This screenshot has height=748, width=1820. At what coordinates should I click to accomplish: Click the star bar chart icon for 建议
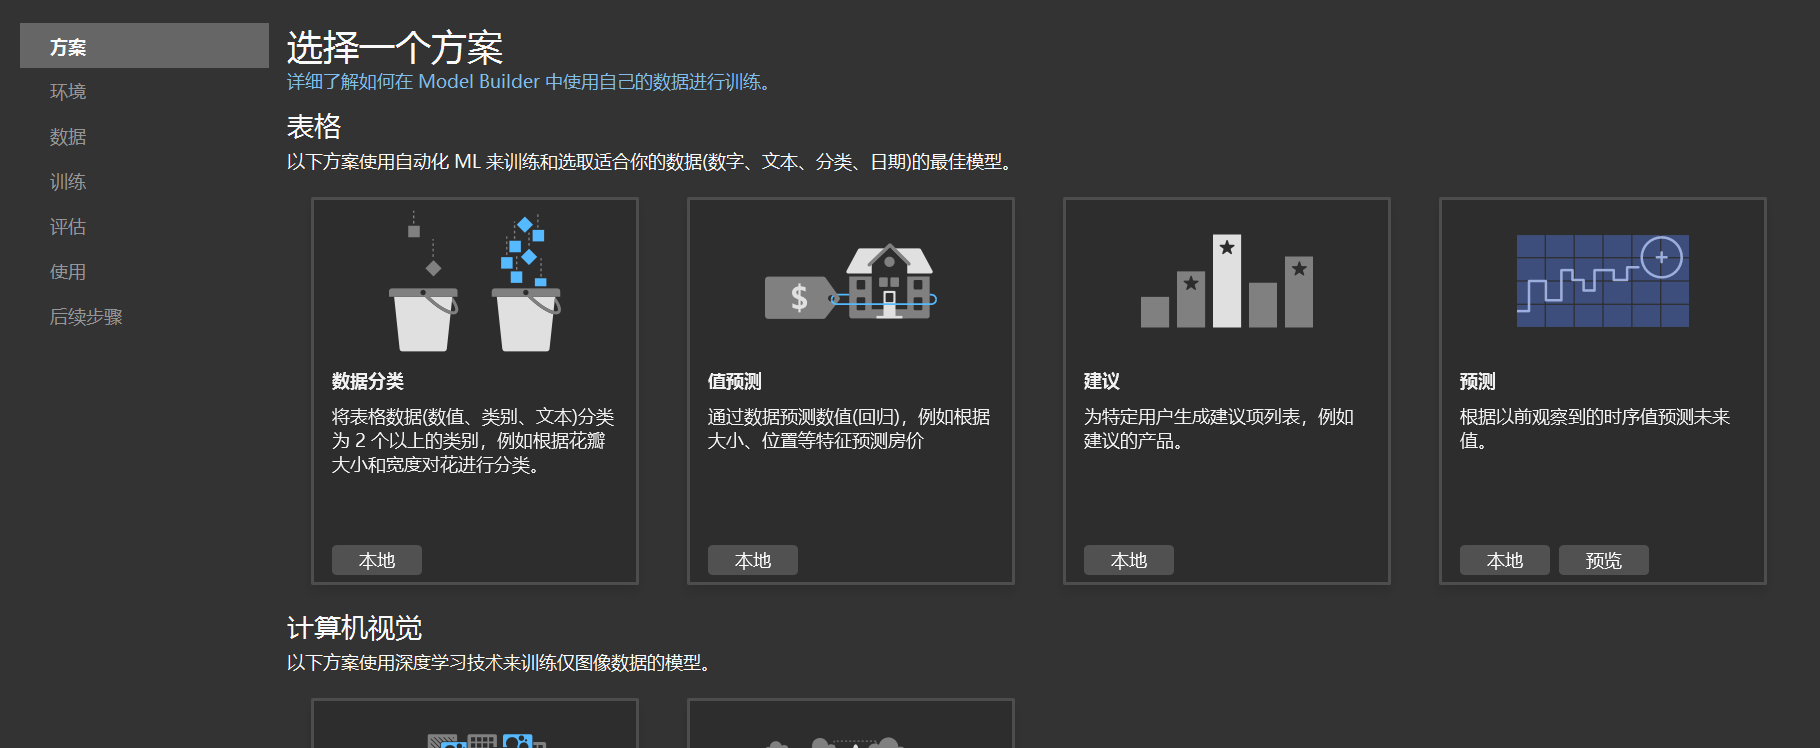pyautogui.click(x=1227, y=281)
